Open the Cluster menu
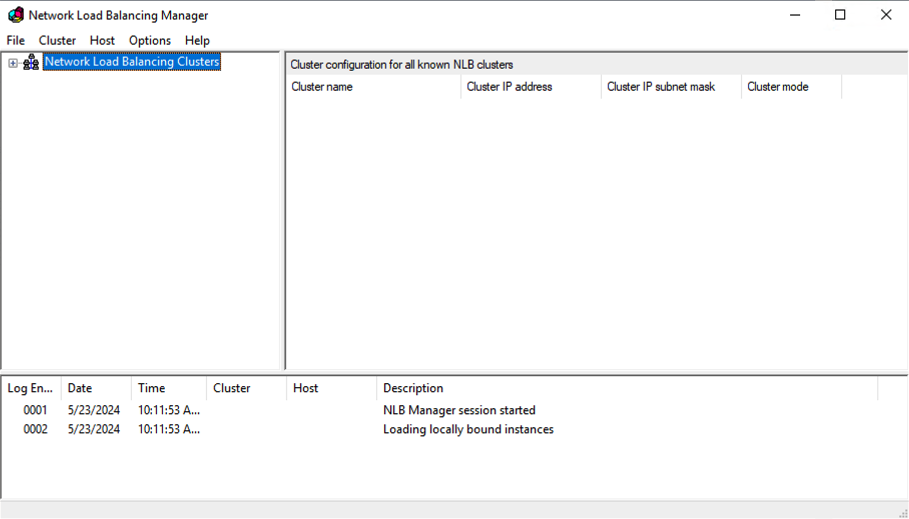 coord(57,40)
